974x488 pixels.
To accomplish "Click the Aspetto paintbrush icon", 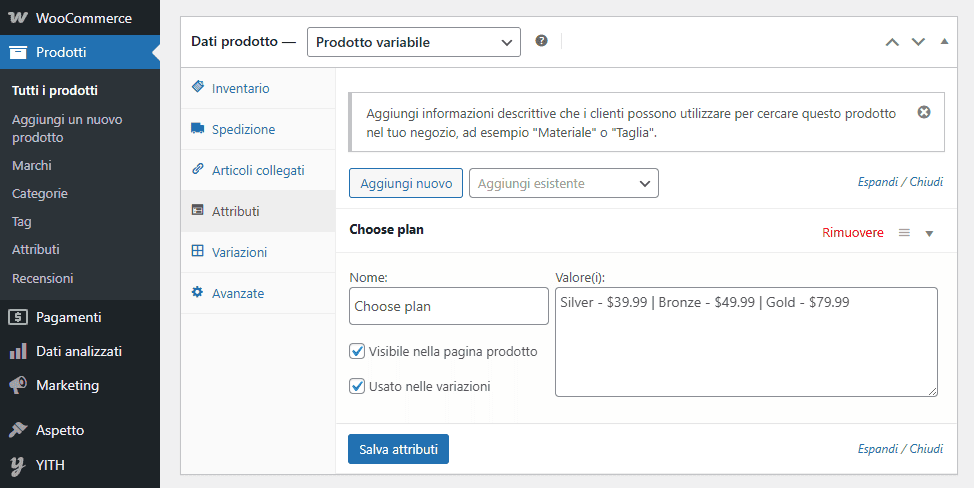I will (x=18, y=430).
